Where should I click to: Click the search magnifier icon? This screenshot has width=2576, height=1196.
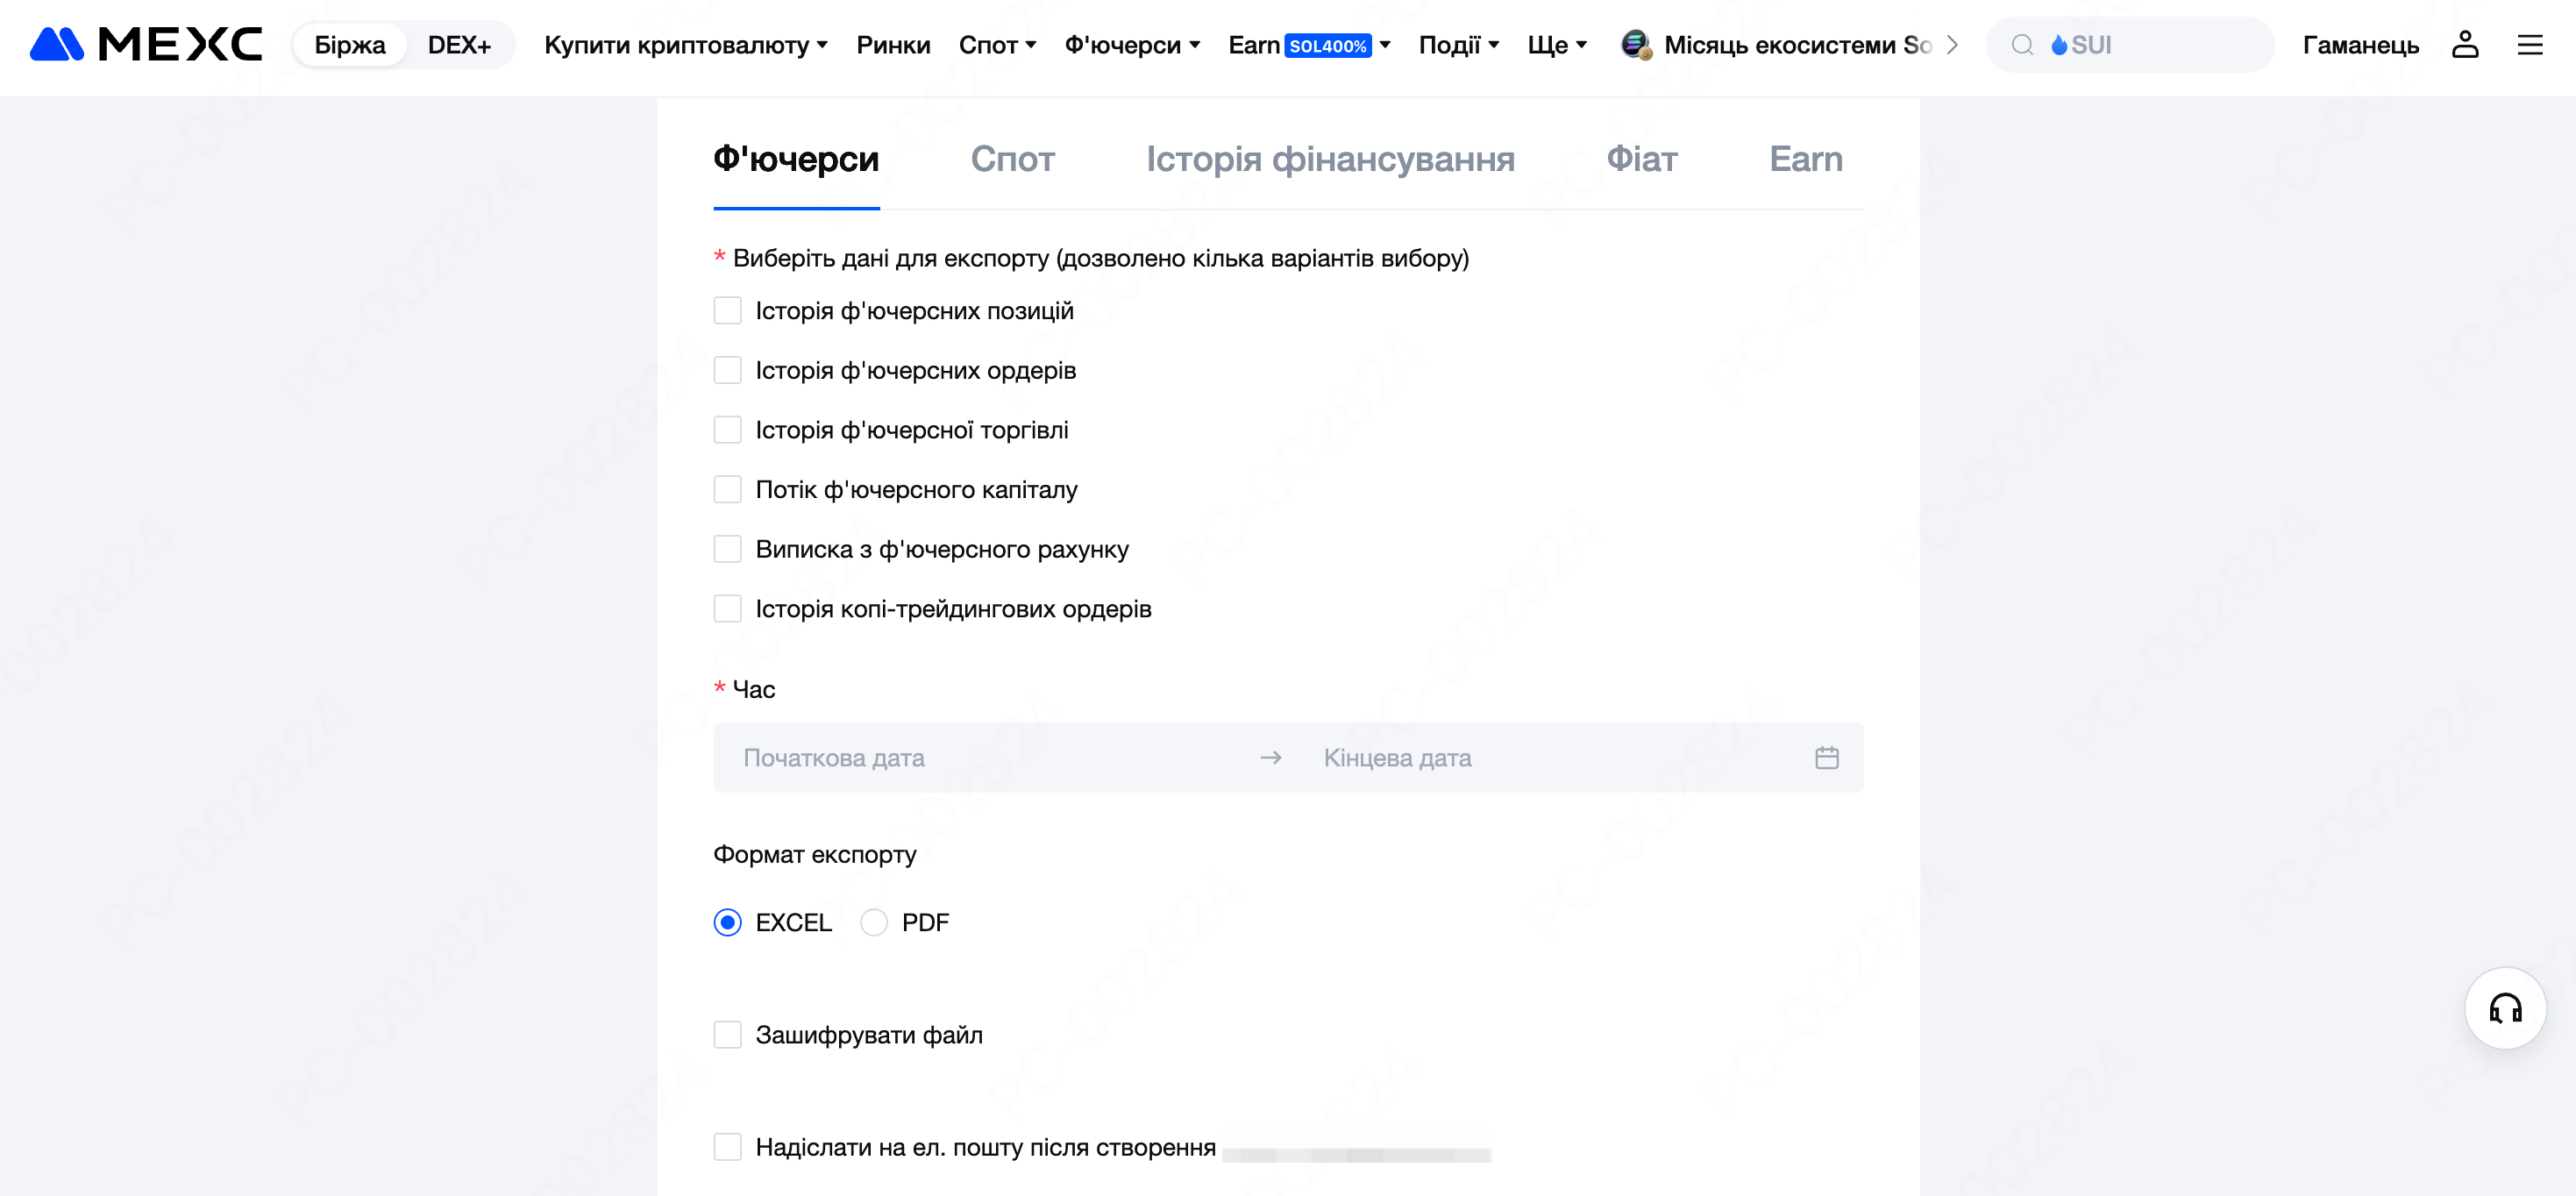pyautogui.click(x=2022, y=44)
